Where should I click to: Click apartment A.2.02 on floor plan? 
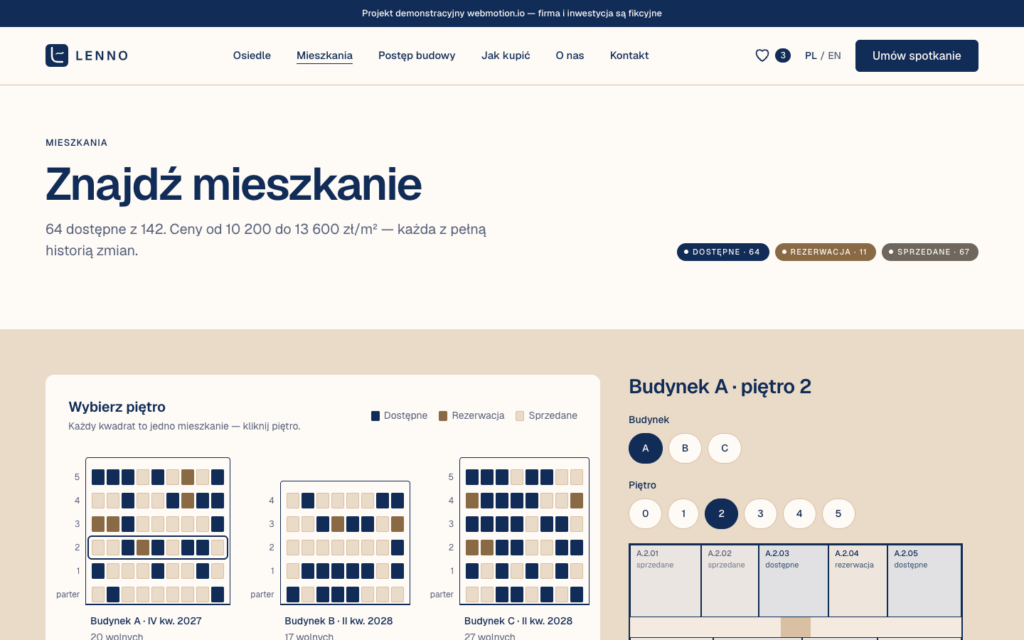coord(729,581)
